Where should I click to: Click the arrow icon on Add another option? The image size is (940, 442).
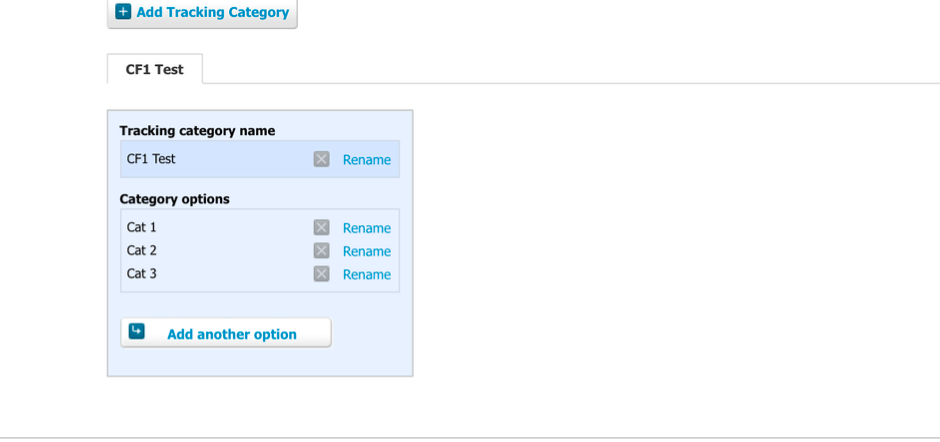pos(137,332)
